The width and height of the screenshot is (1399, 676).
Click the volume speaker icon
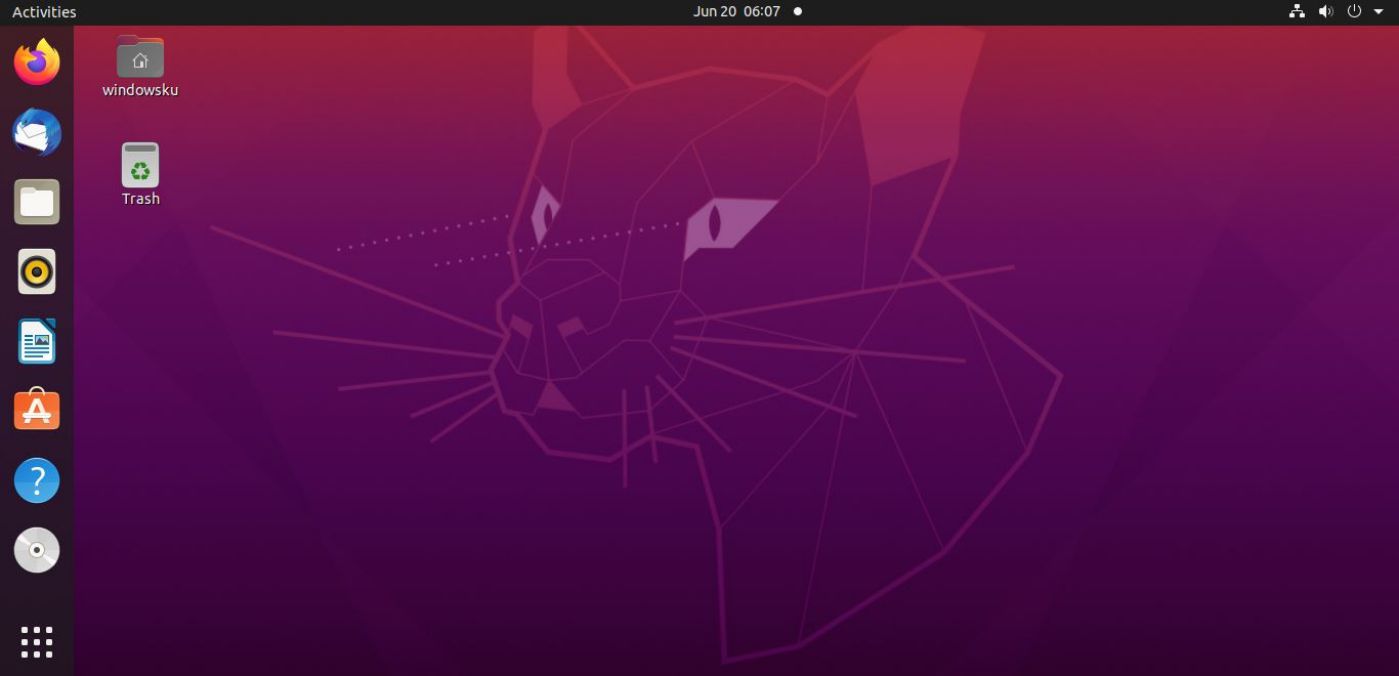pos(1326,12)
